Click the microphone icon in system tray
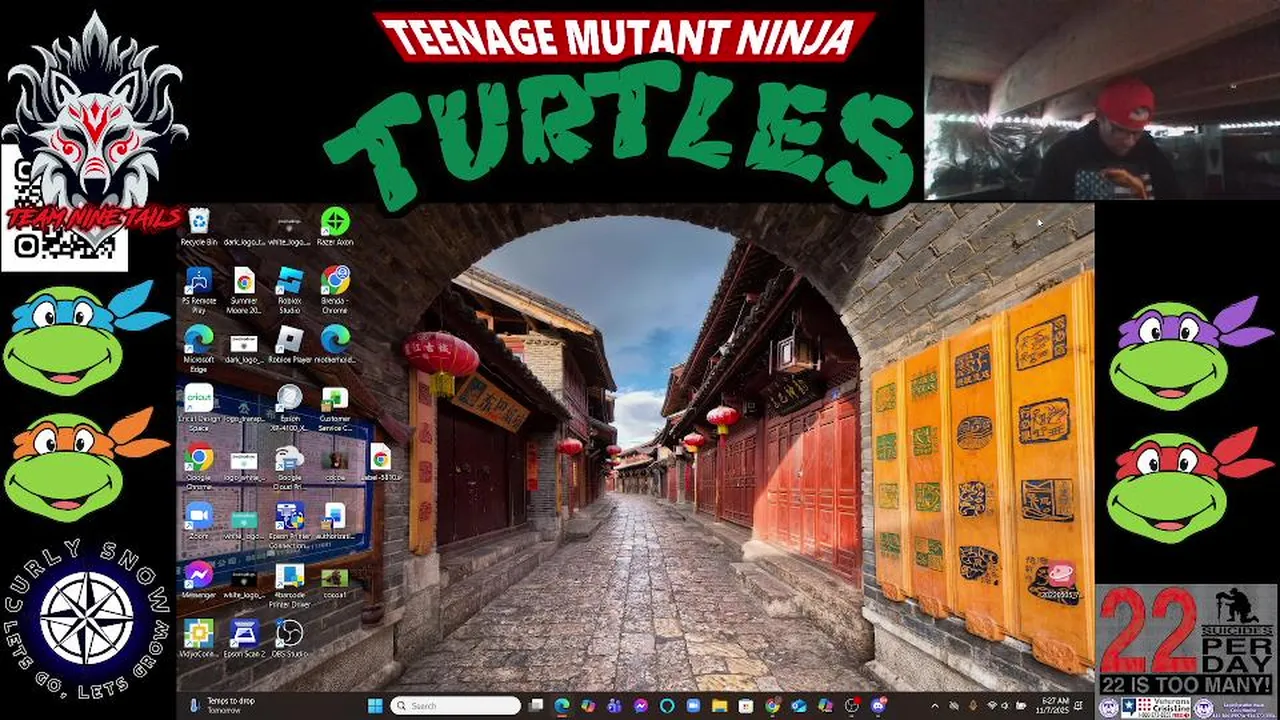1280x720 pixels. (x=972, y=706)
